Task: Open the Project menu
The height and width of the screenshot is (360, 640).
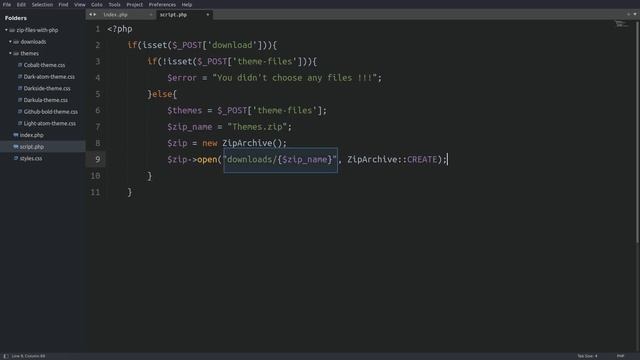Action: [x=134, y=4]
